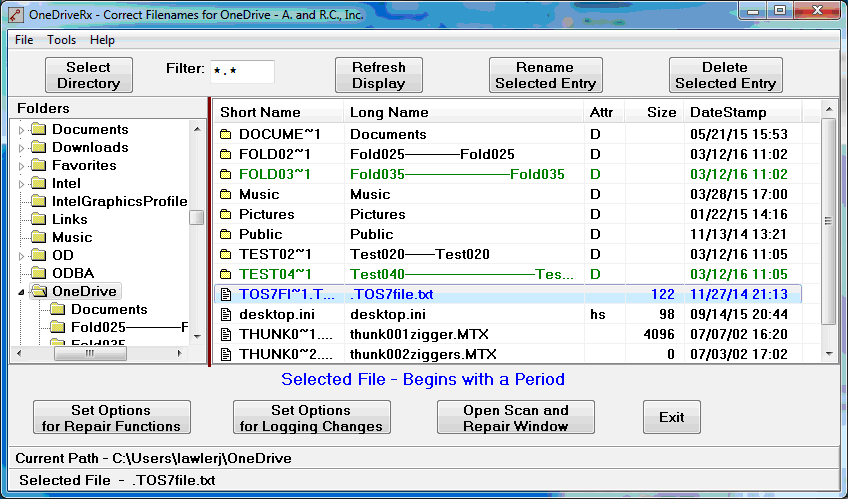Expand the Documents folder in Folders tree
The height and width of the screenshot is (499, 848).
pos(21,130)
